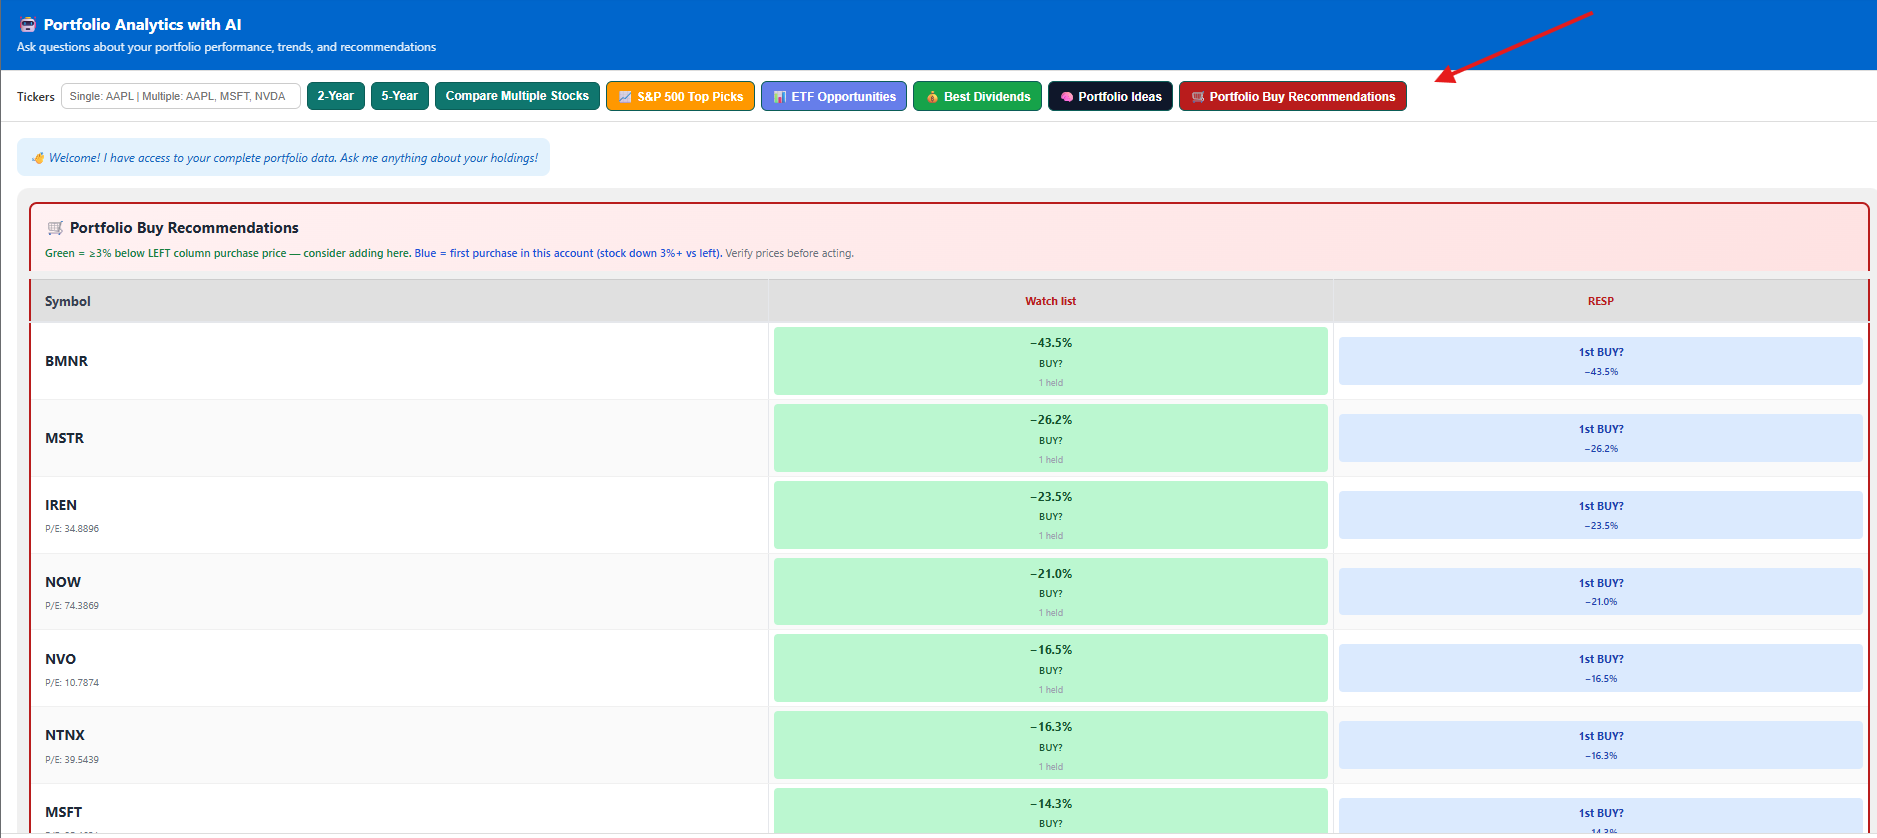The width and height of the screenshot is (1877, 838).
Task: Click Portfolio Buy Recommendations button
Action: (x=1292, y=97)
